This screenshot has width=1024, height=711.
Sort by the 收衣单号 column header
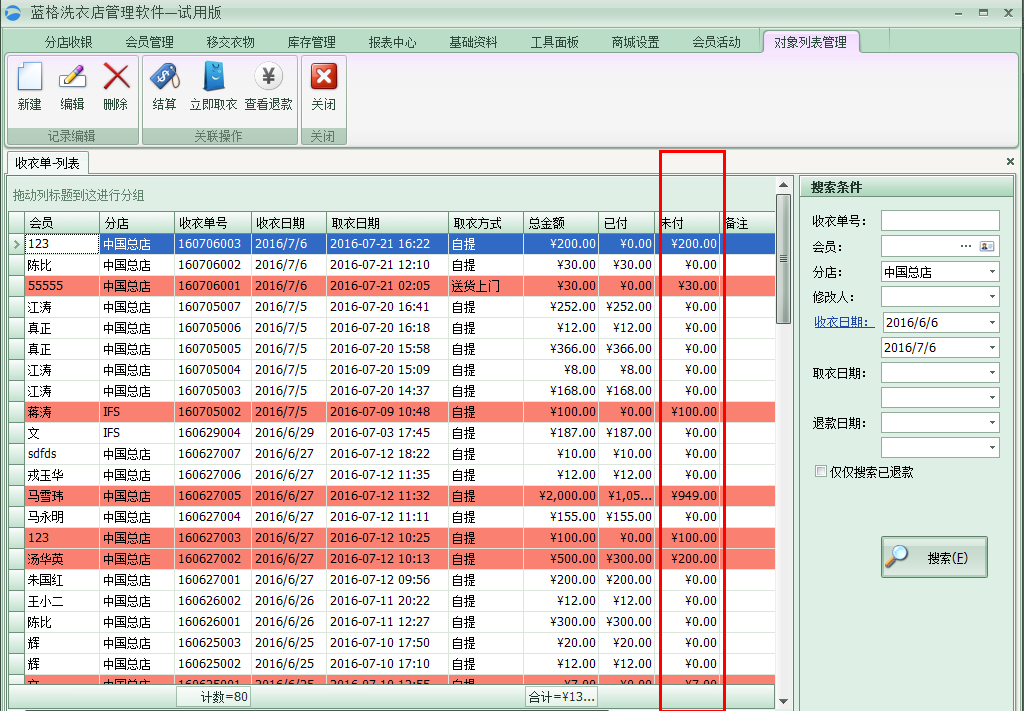click(213, 223)
